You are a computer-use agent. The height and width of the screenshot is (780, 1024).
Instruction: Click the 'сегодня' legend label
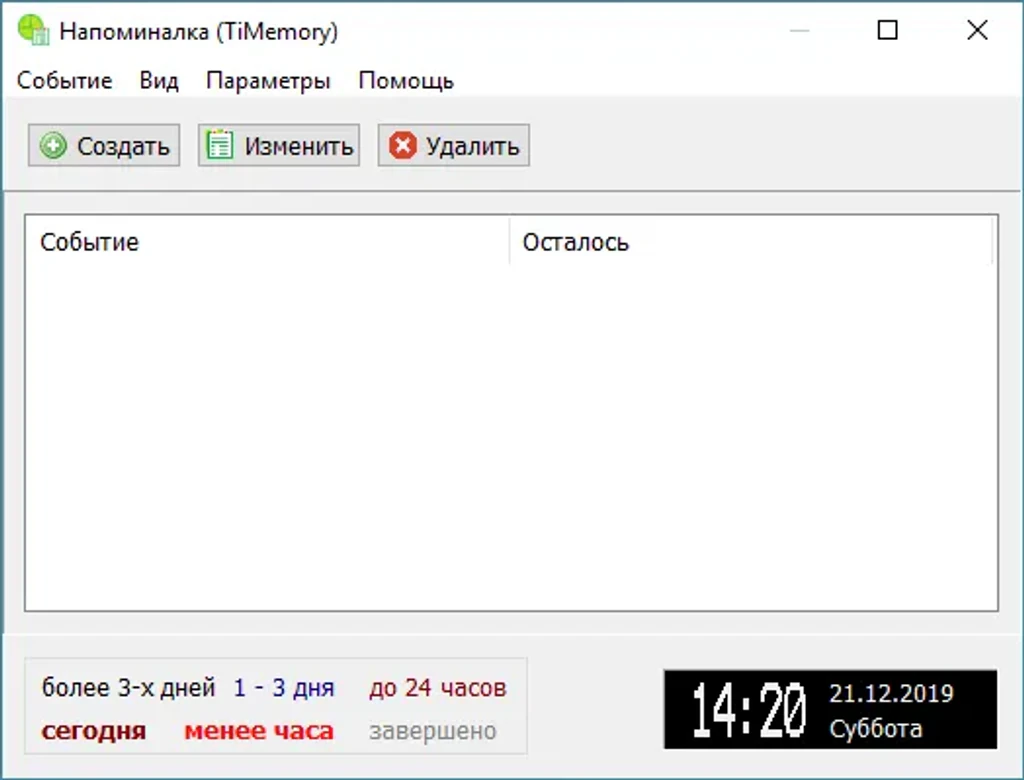(93, 730)
